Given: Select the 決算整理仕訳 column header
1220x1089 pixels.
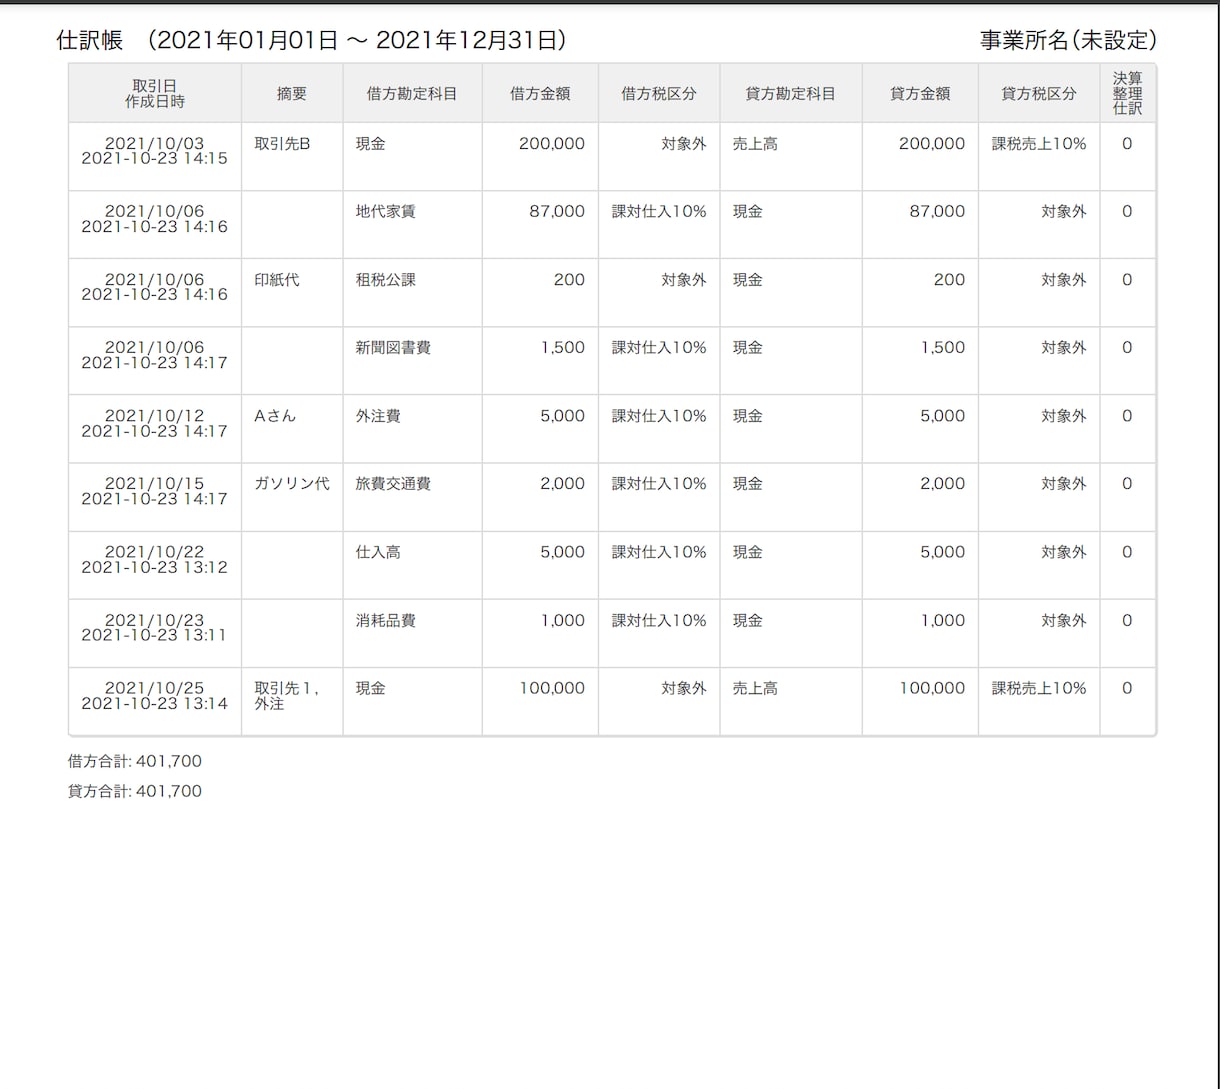Looking at the screenshot, I should click(1127, 93).
